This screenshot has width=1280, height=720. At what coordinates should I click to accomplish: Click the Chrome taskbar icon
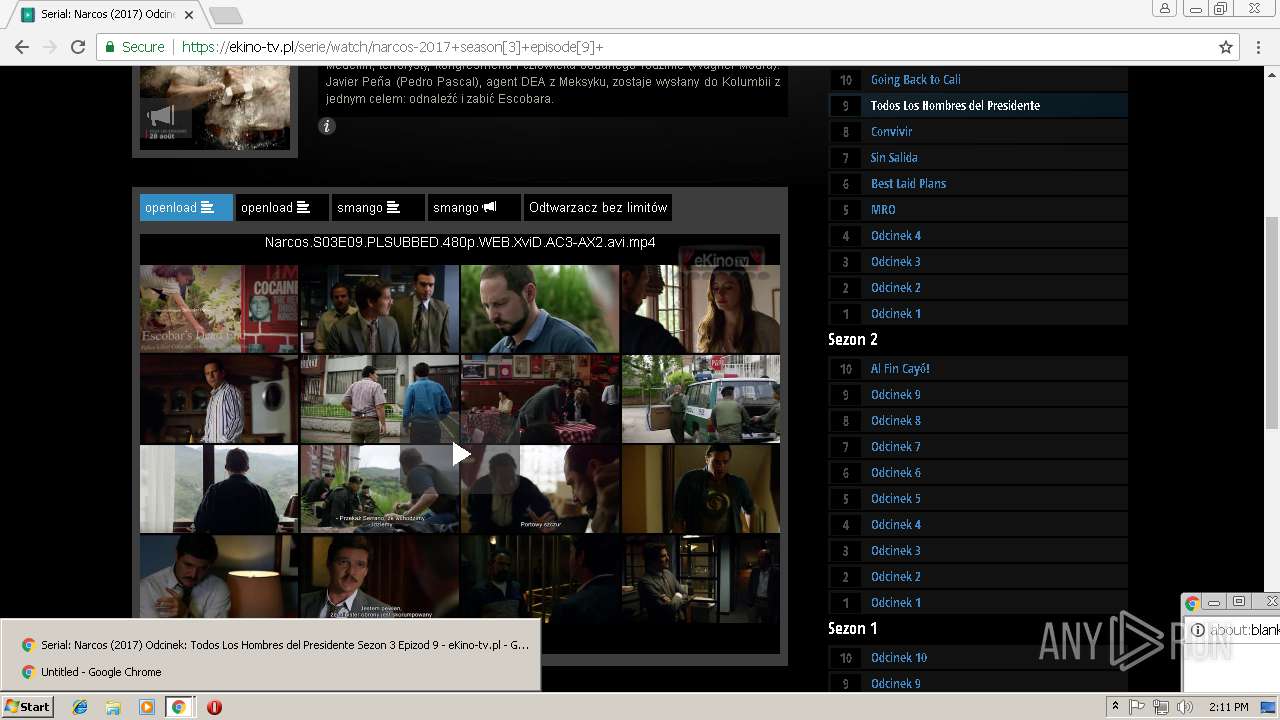pos(178,707)
